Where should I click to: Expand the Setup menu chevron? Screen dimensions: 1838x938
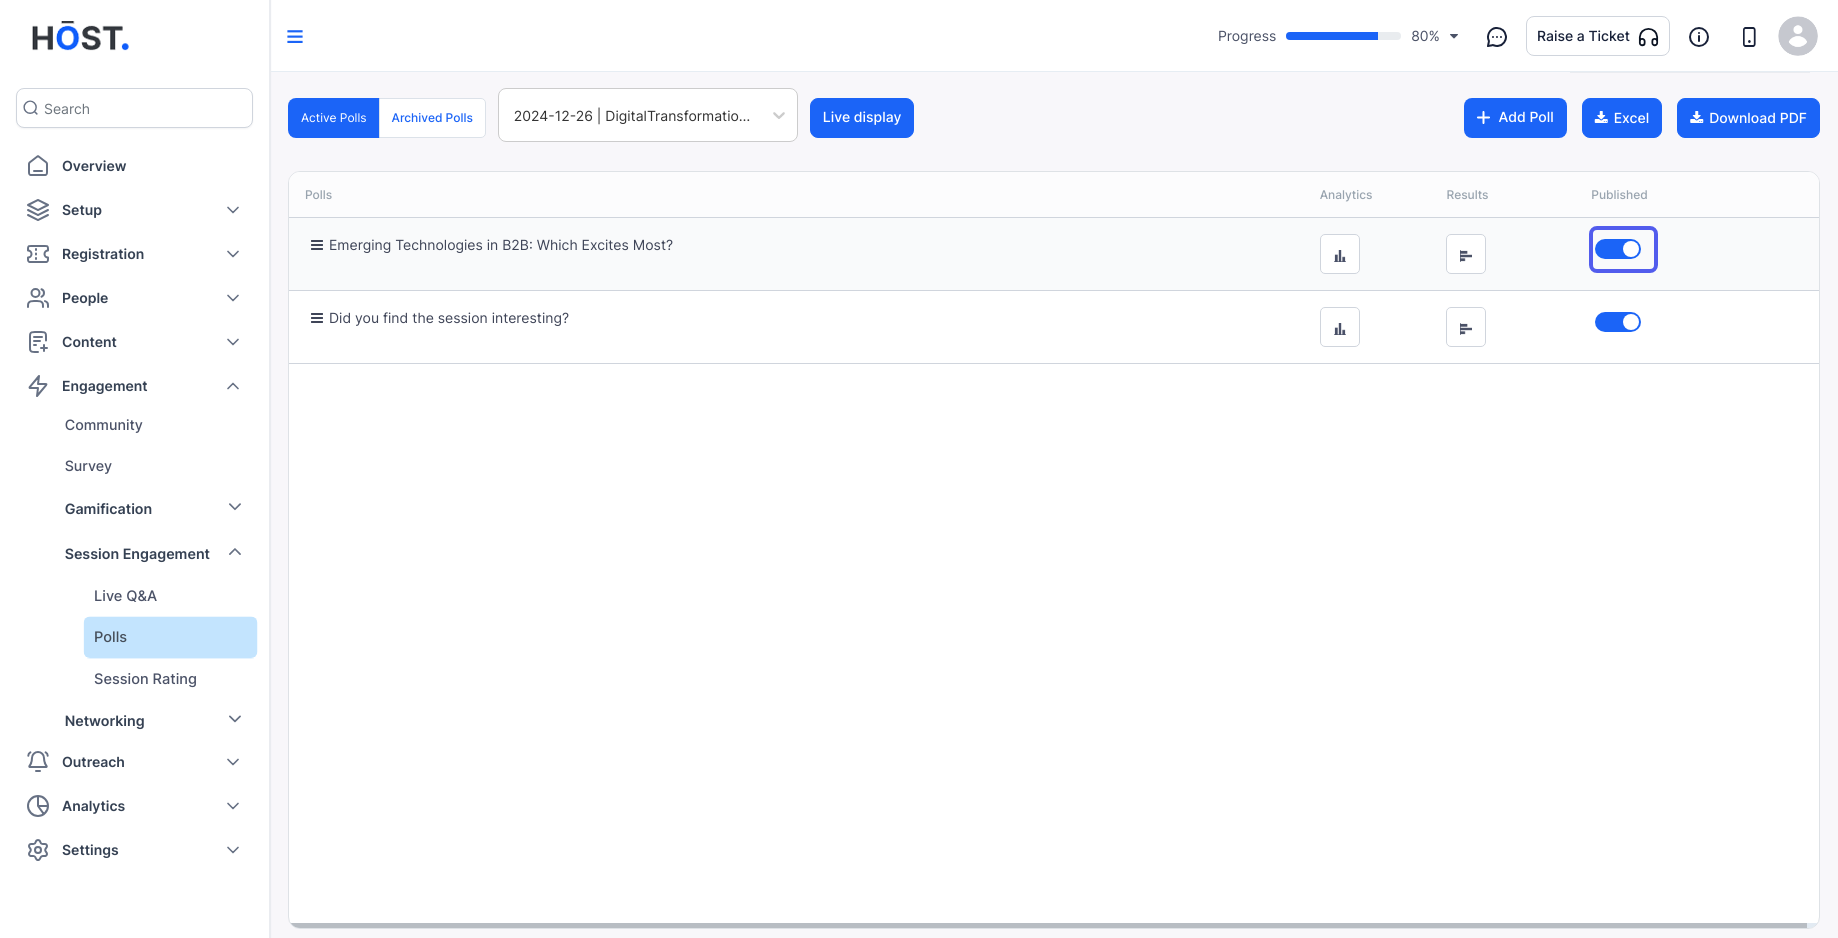click(x=233, y=210)
